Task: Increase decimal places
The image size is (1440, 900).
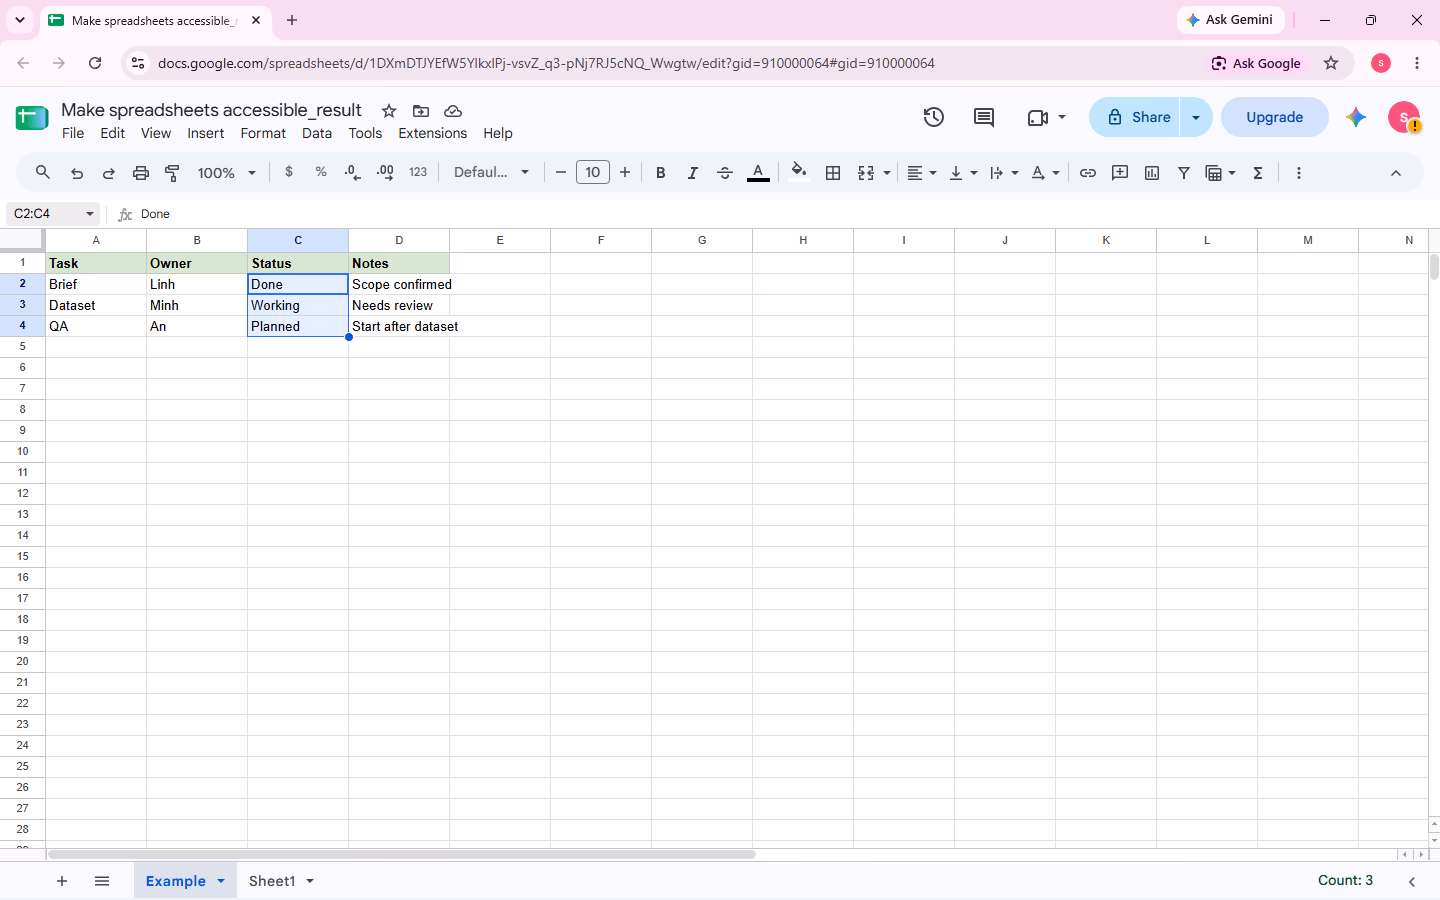Action: coord(385,172)
